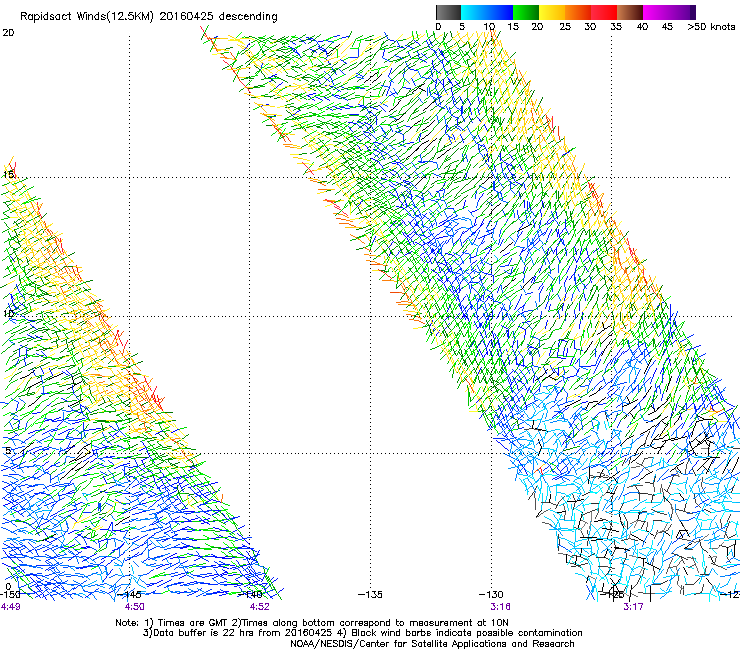Click the '>50 knots' legend label

[711, 27]
